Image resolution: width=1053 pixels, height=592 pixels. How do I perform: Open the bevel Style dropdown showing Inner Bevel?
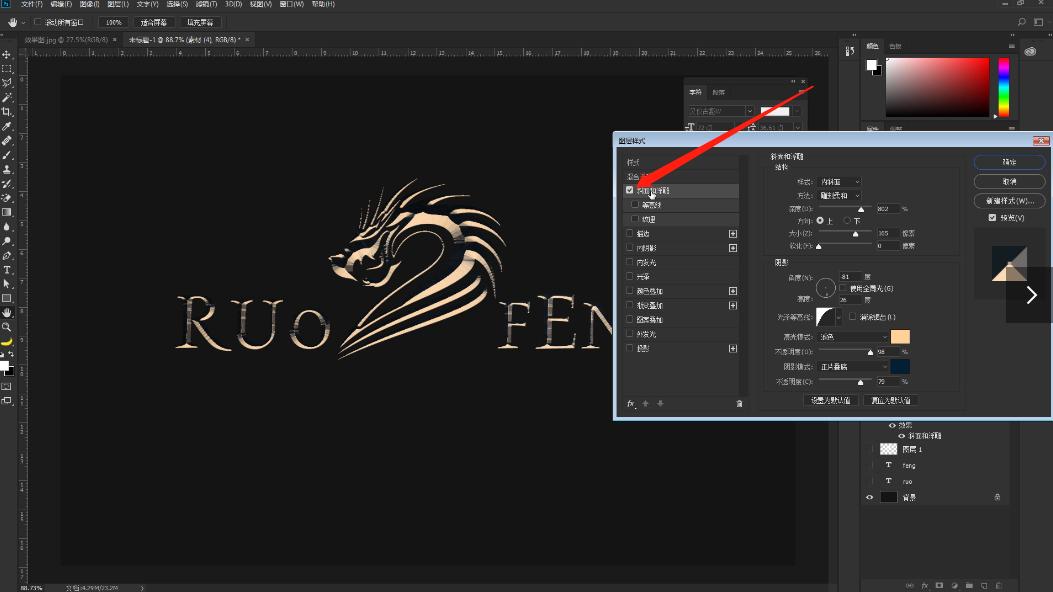(x=840, y=182)
